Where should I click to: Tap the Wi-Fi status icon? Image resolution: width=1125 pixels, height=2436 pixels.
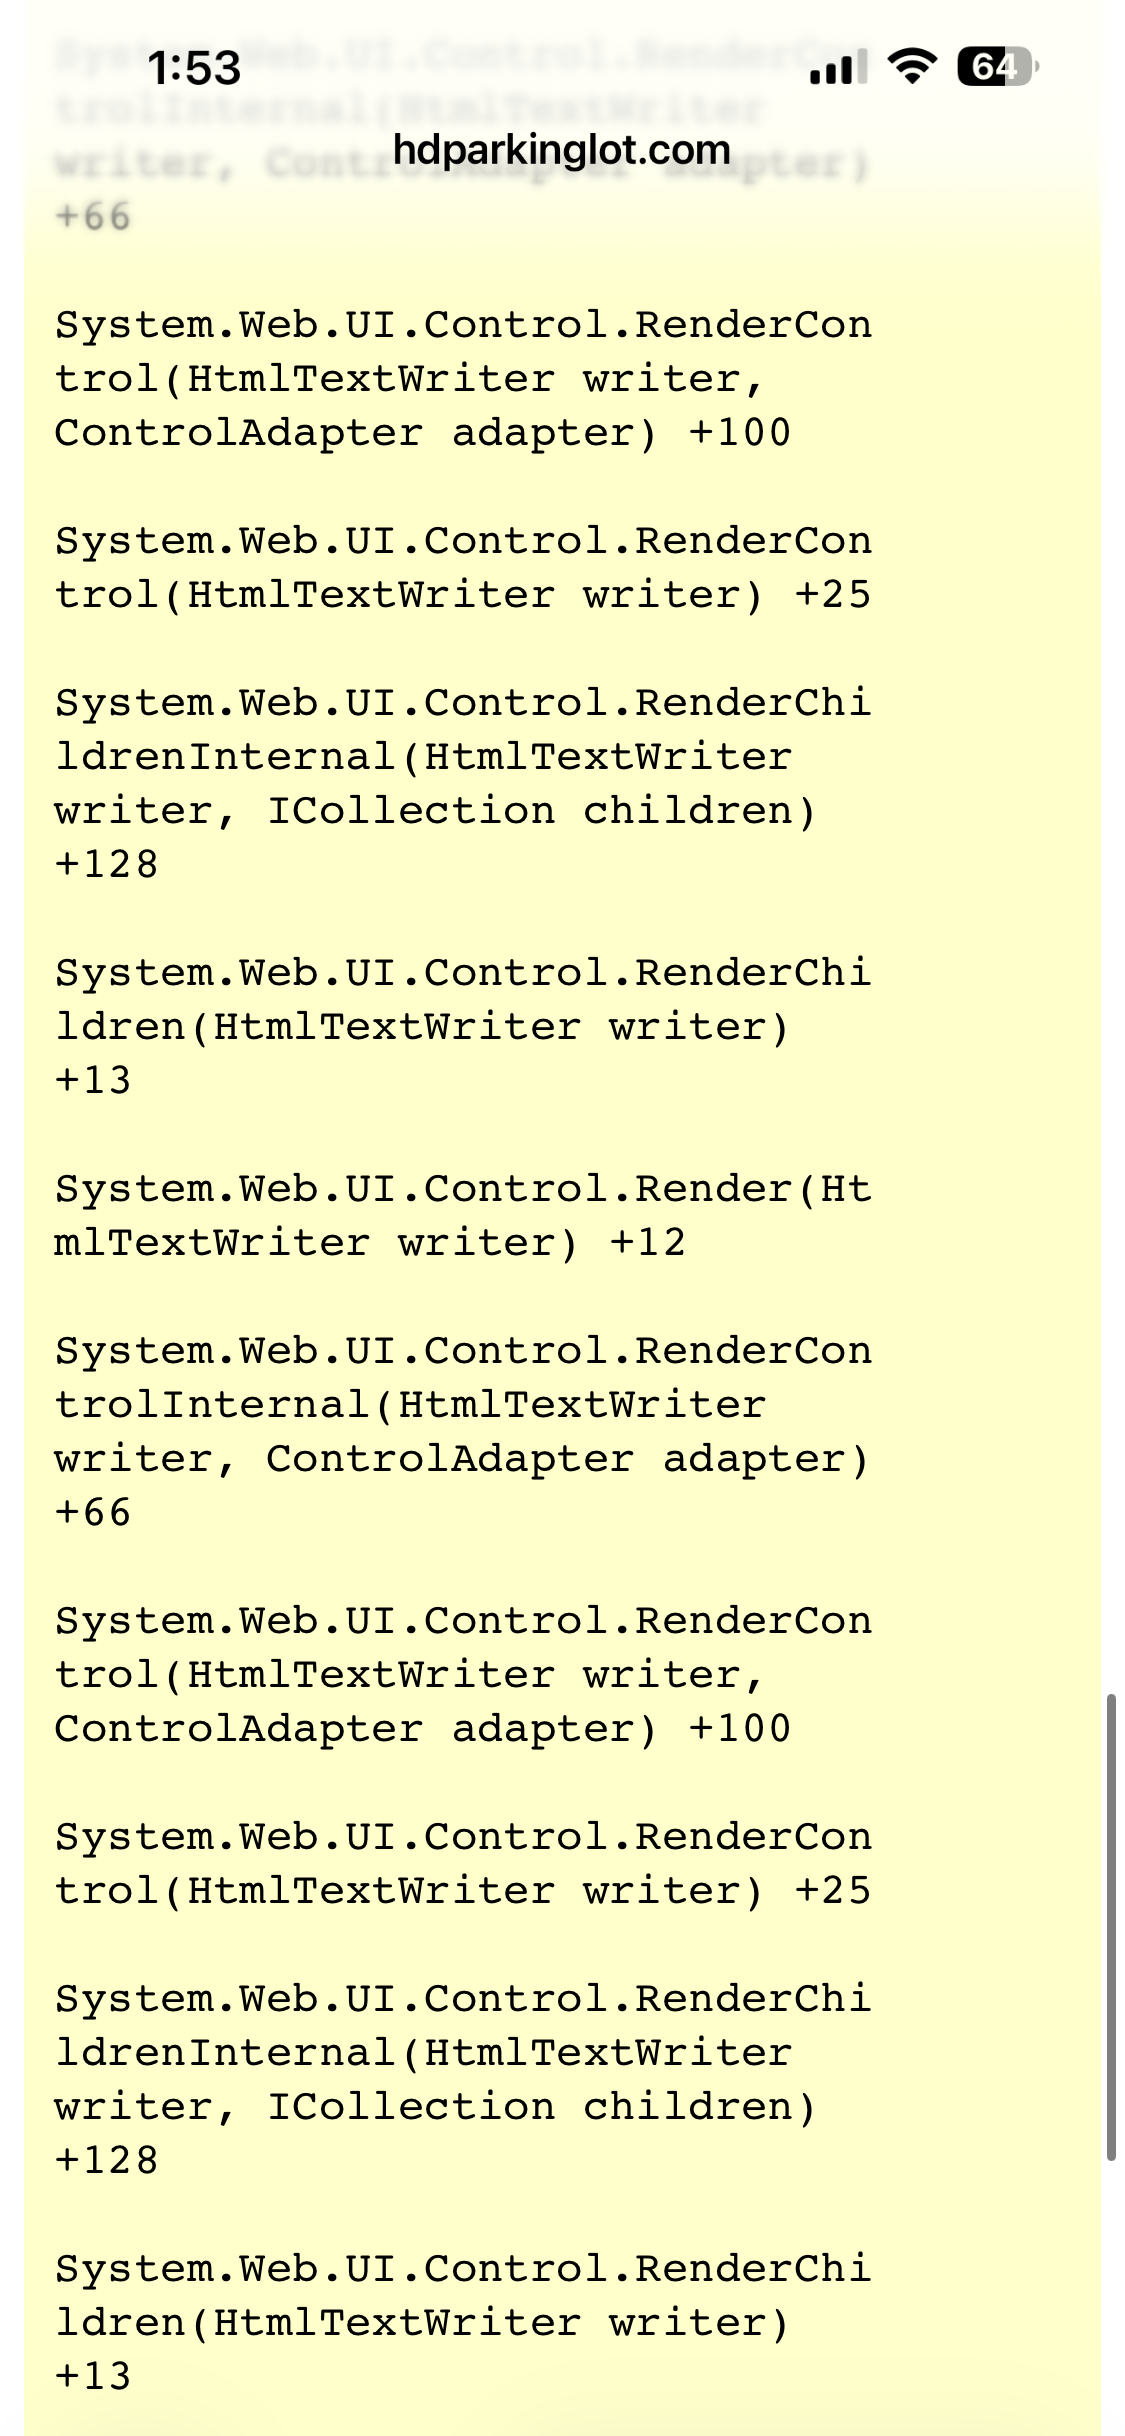911,66
